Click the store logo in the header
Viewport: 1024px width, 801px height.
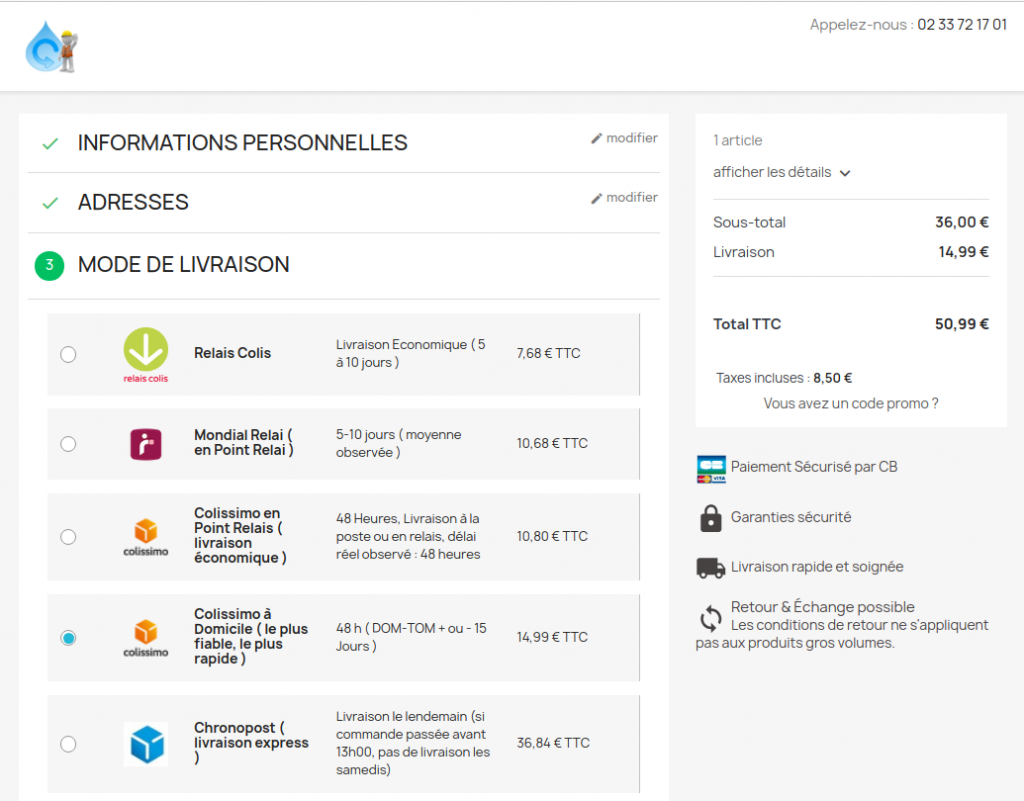[x=52, y=46]
